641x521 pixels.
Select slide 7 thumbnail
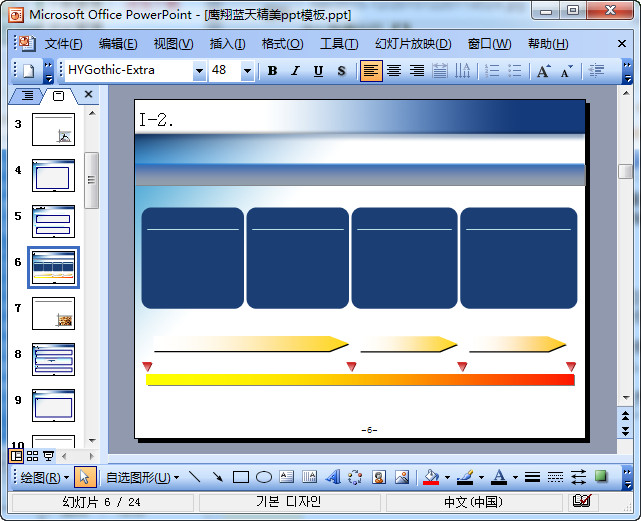tap(54, 313)
